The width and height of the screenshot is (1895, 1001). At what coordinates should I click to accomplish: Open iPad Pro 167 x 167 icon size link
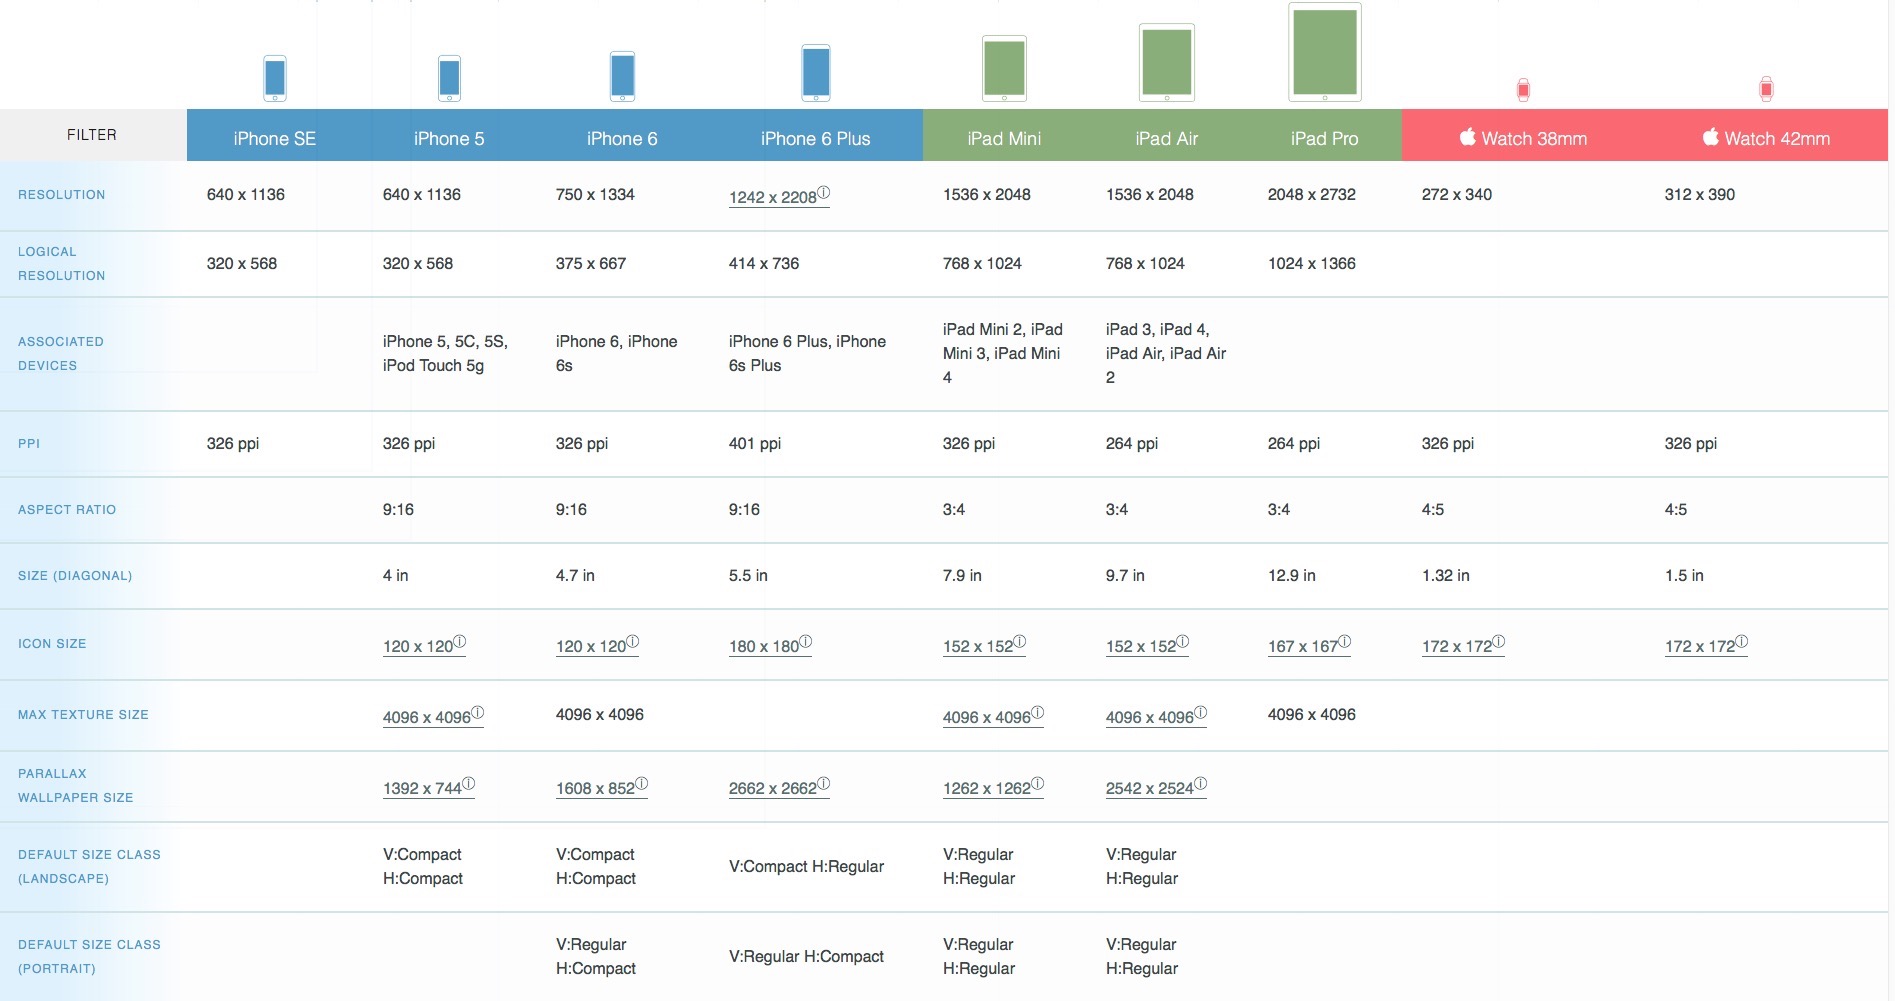1303,646
